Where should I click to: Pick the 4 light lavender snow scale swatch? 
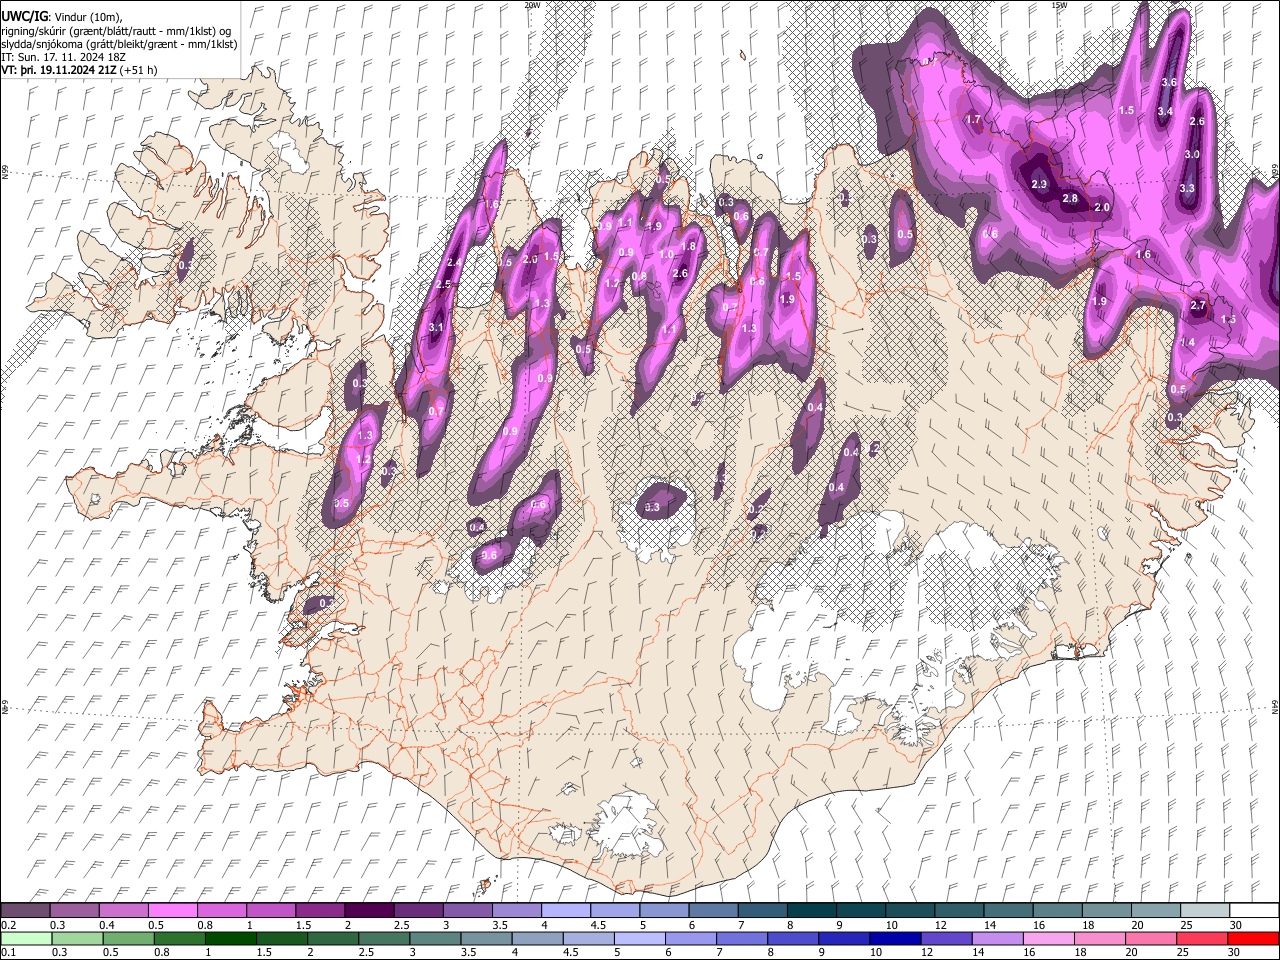(564, 909)
